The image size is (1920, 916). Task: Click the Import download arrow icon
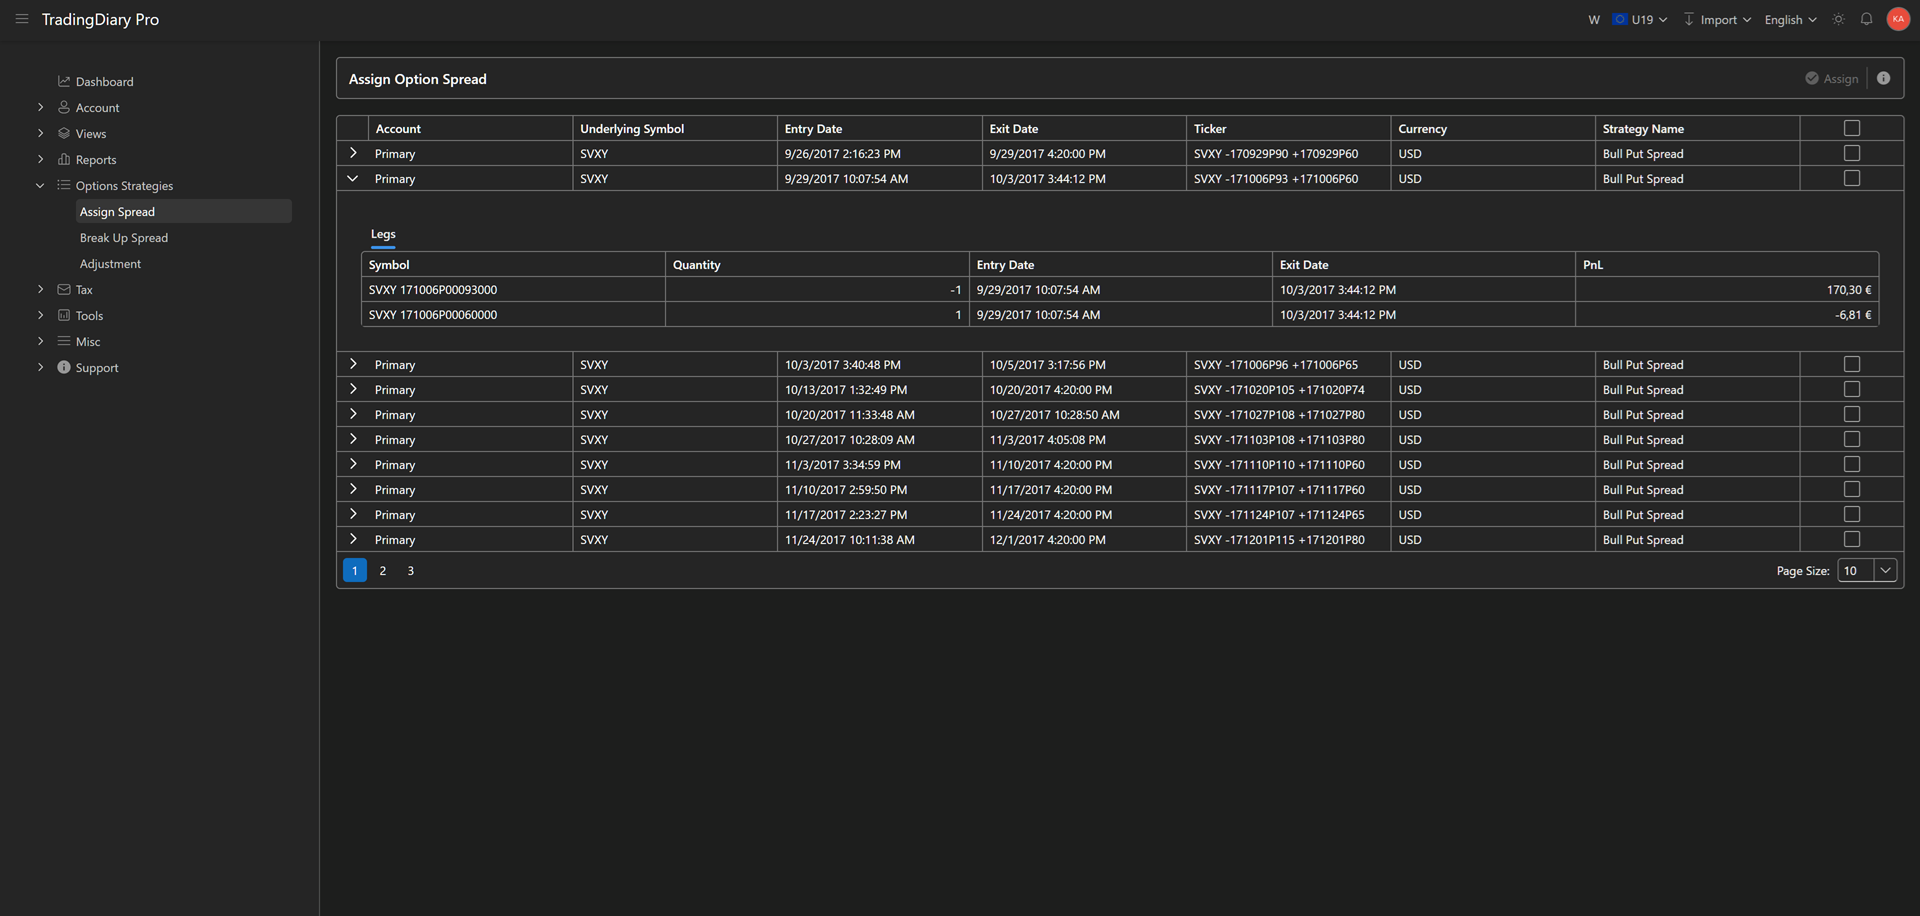point(1689,19)
